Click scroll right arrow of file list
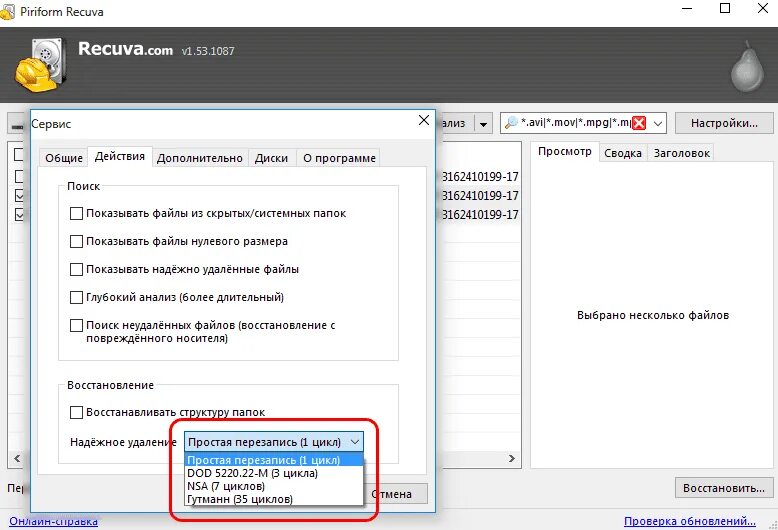This screenshot has height=530, width=778. tap(512, 459)
